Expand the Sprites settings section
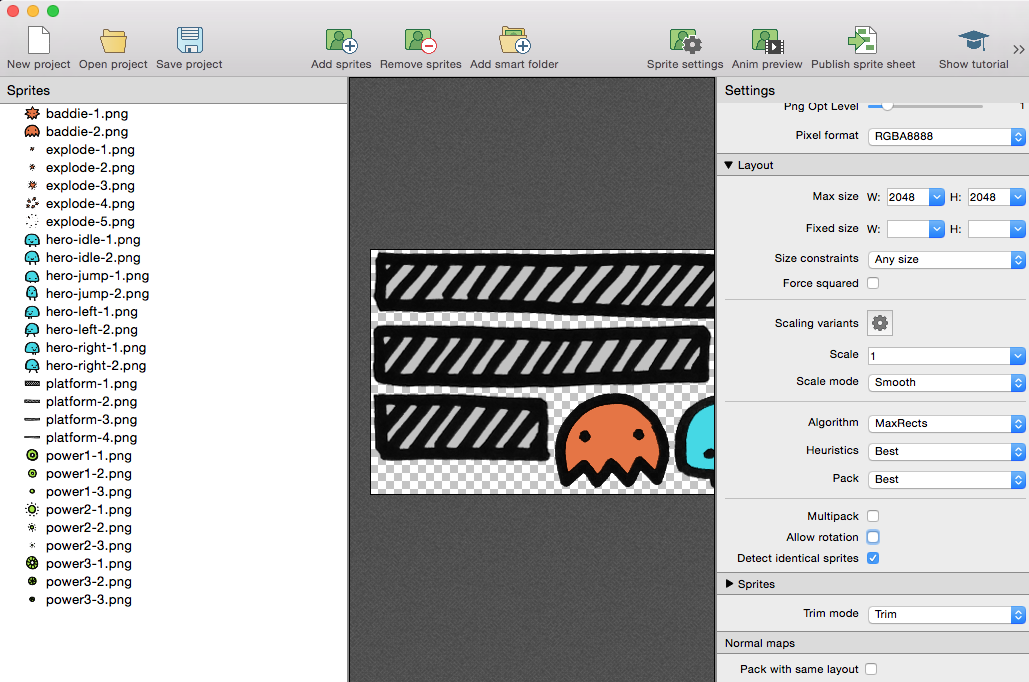The image size is (1029, 682). tap(729, 584)
